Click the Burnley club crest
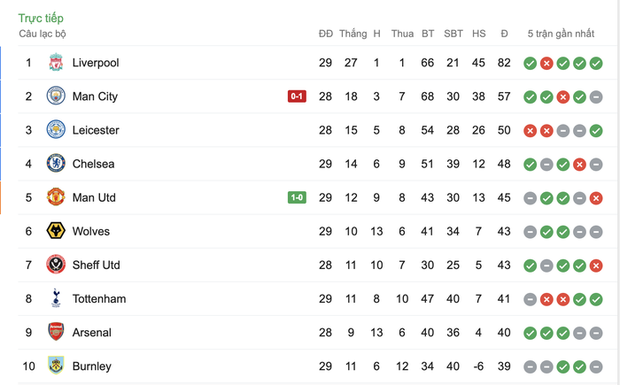Screen dimensions: 620x385 (x=56, y=366)
